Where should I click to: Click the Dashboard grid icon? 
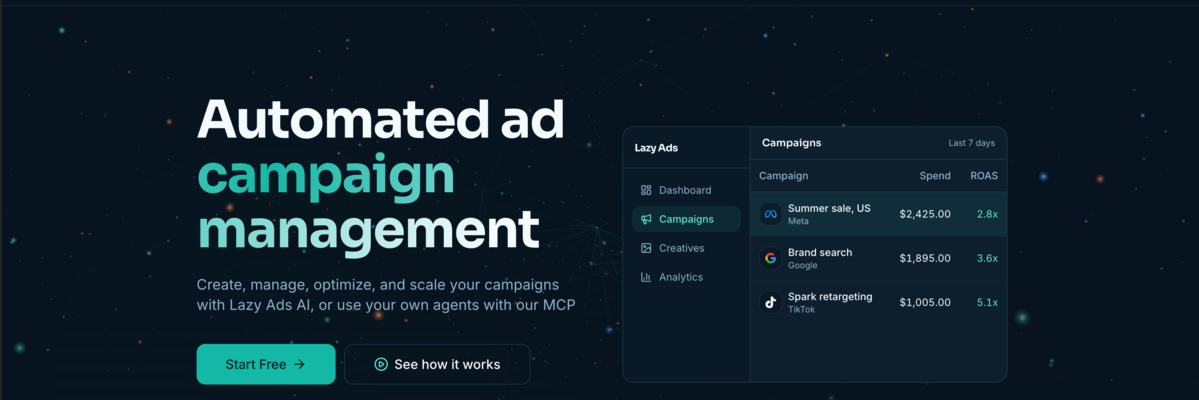click(646, 190)
